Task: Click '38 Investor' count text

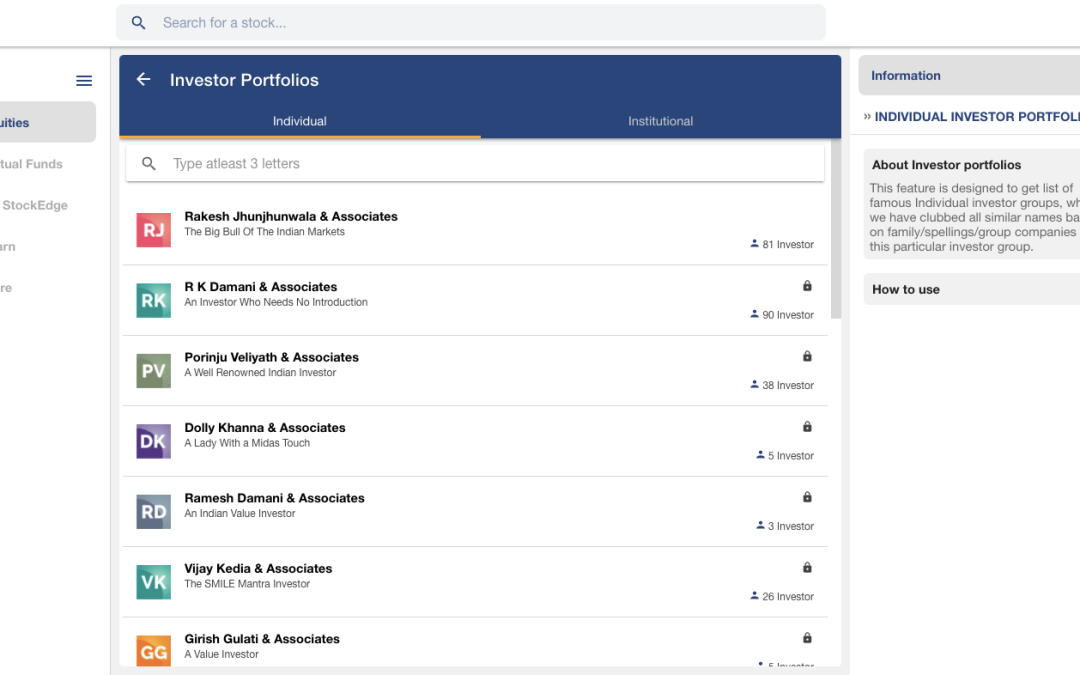Action: [x=788, y=385]
